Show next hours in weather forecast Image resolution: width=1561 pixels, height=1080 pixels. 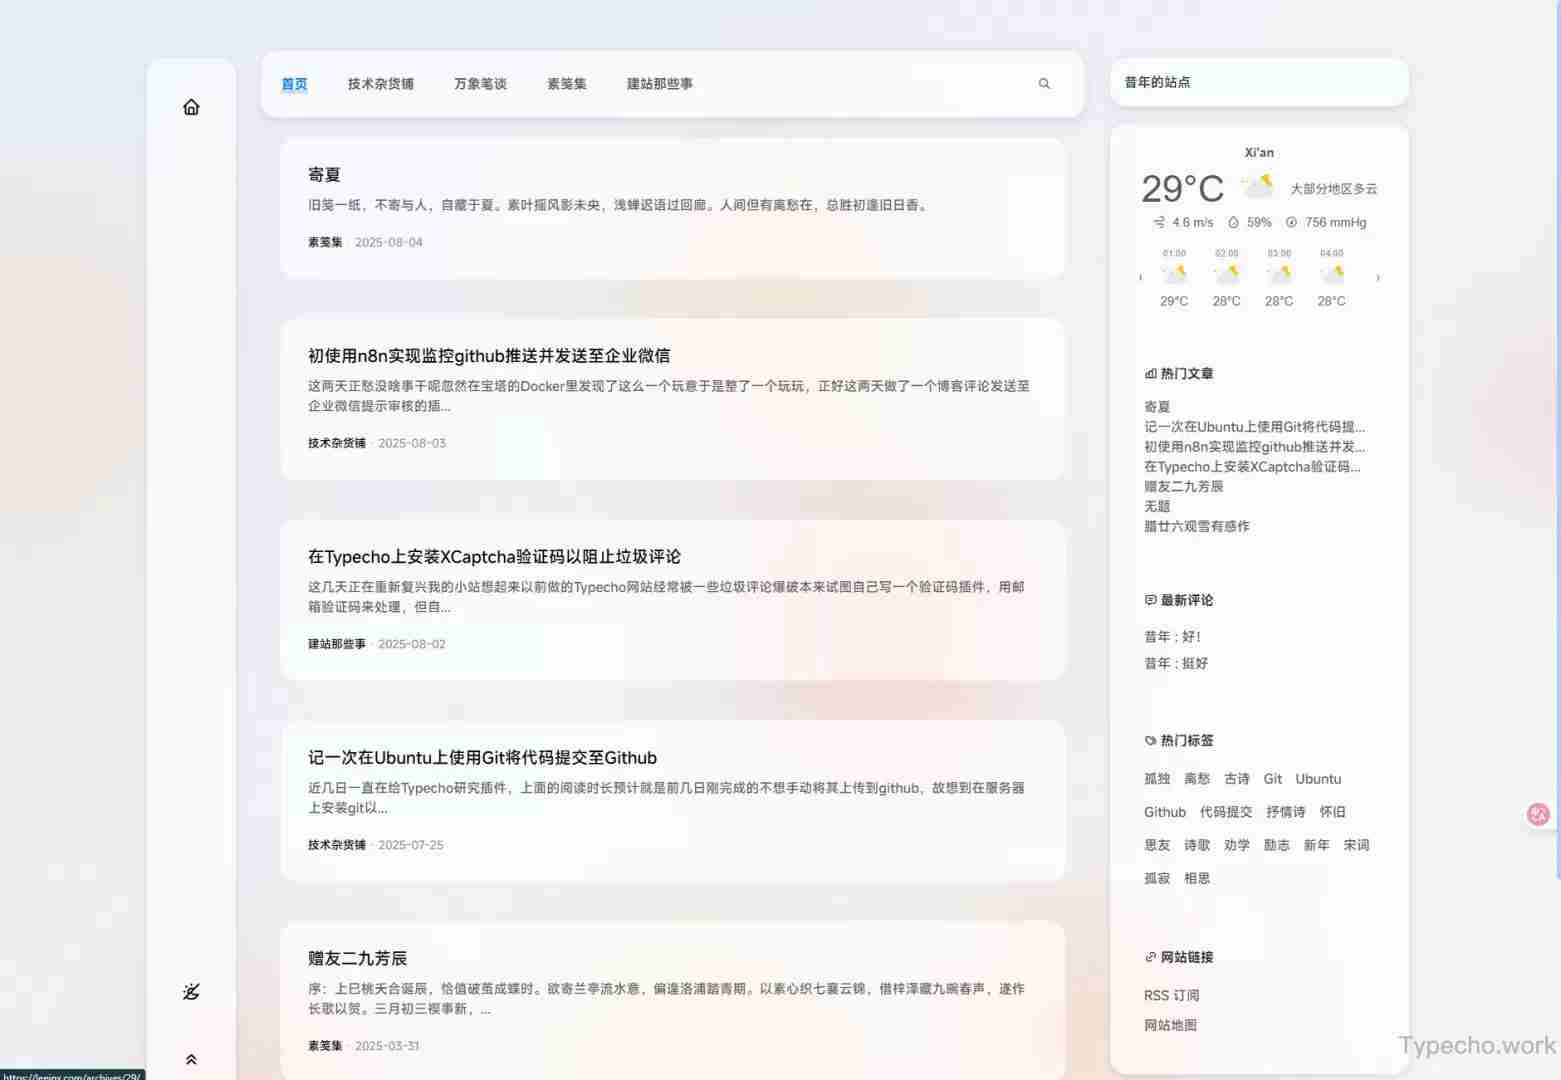coord(1378,278)
